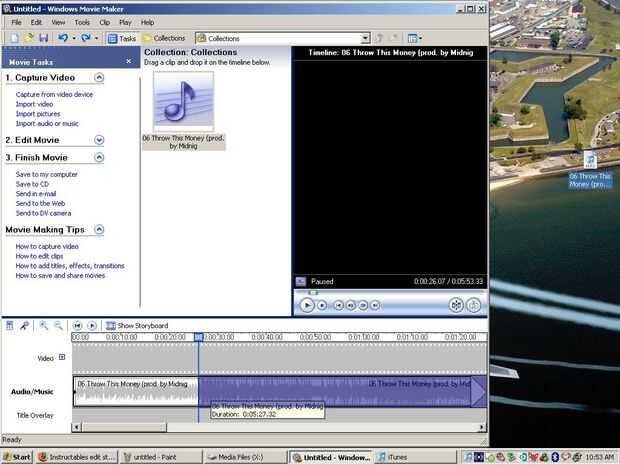Click the Redo arrow icon
The height and width of the screenshot is (465, 620).
click(x=85, y=38)
